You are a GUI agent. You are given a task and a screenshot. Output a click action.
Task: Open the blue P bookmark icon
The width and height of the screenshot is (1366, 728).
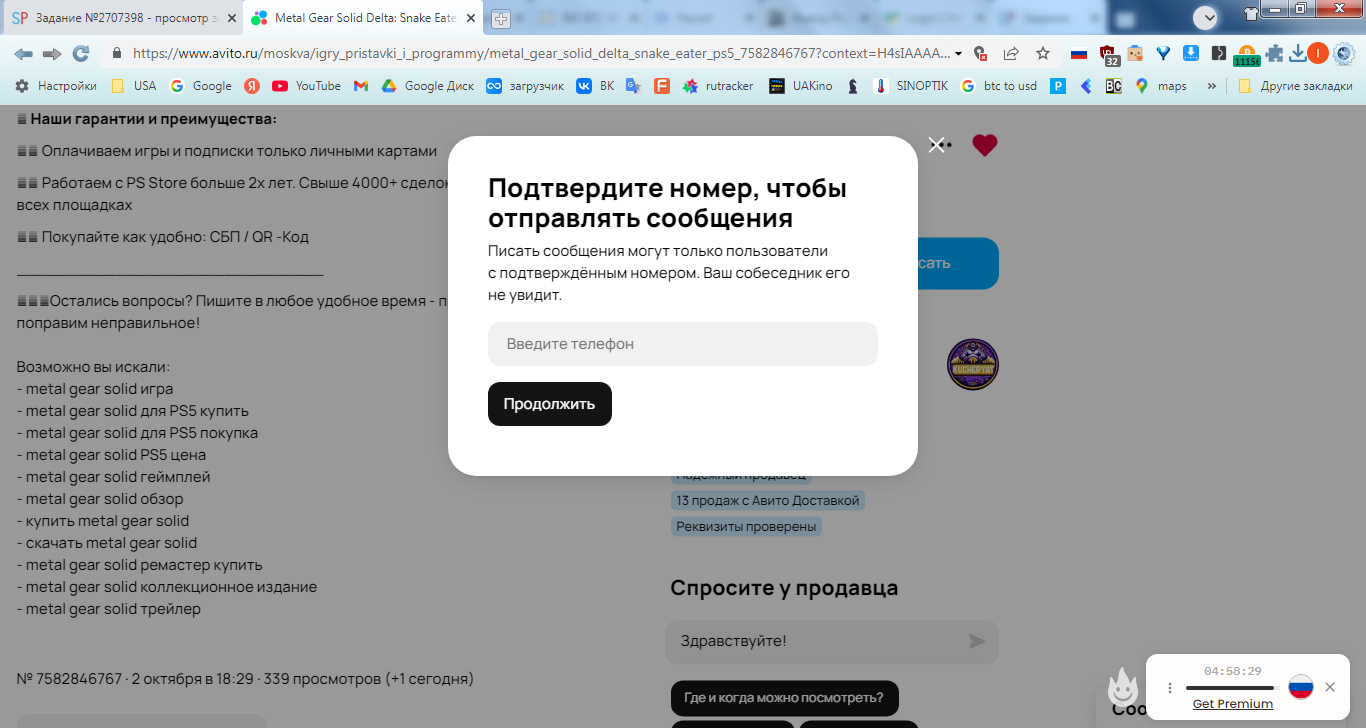(1058, 86)
